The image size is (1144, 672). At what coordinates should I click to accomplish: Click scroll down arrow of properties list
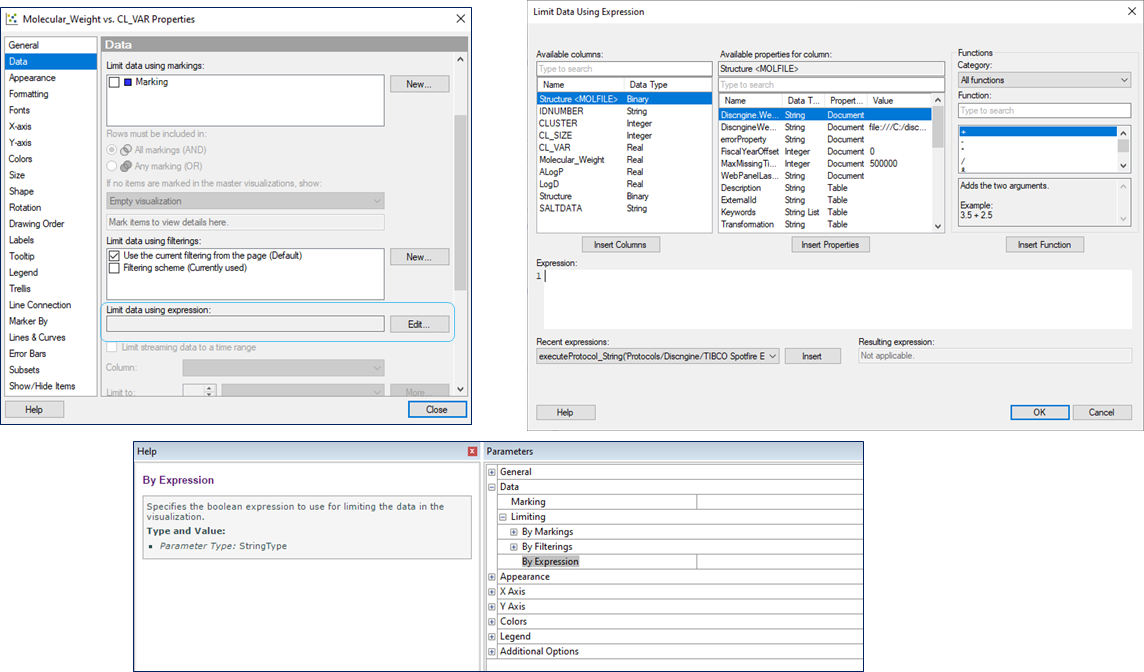click(x=938, y=227)
